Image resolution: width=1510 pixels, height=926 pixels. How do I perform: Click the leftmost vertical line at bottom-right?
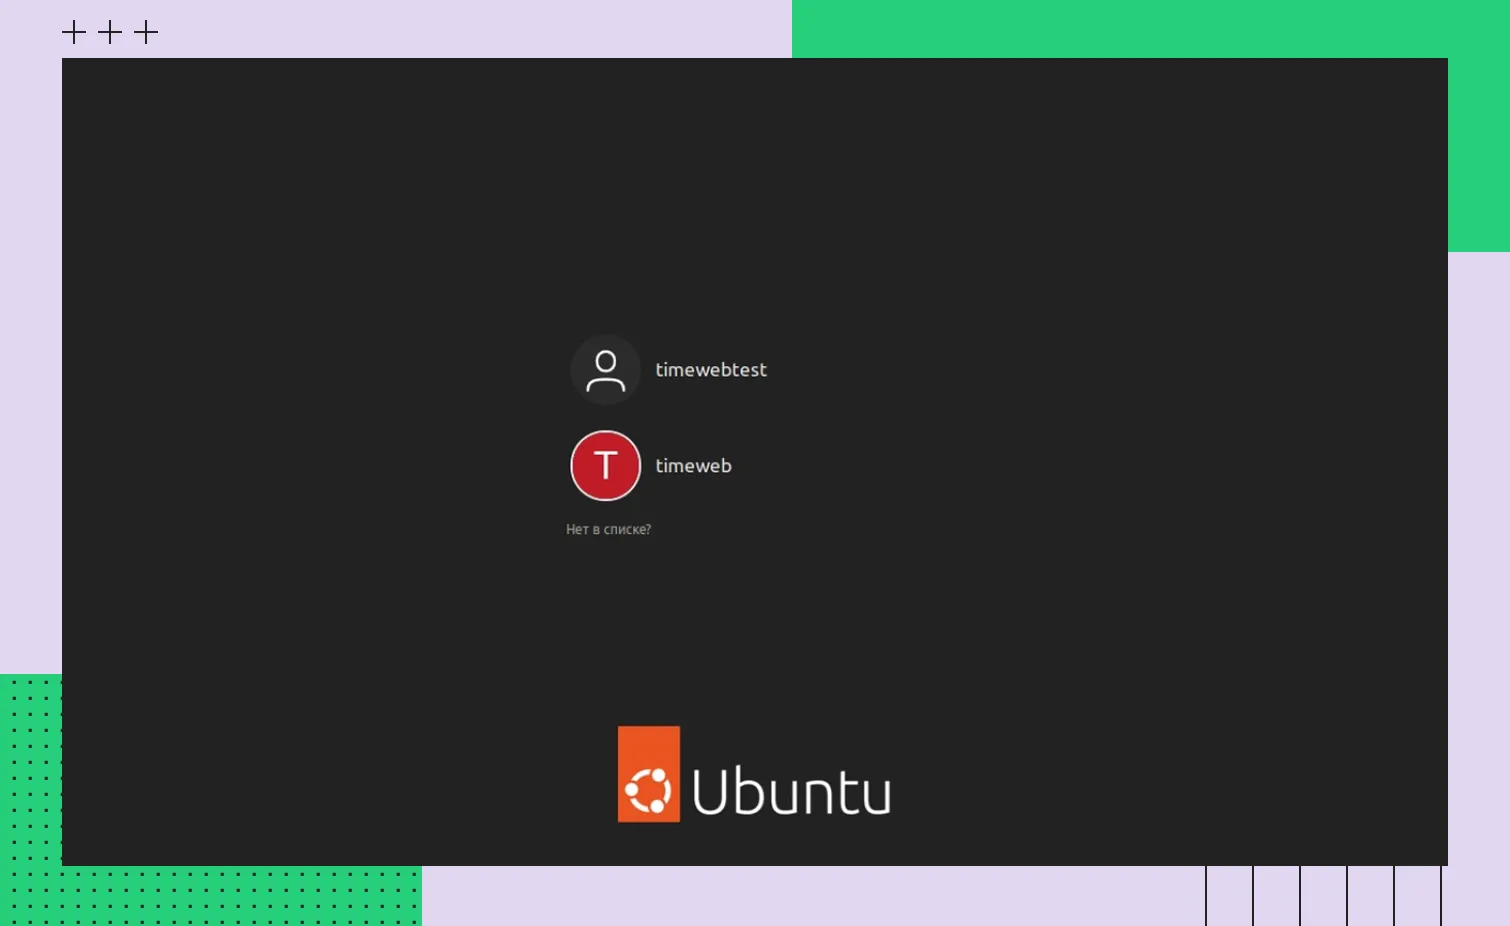pos(1206,896)
